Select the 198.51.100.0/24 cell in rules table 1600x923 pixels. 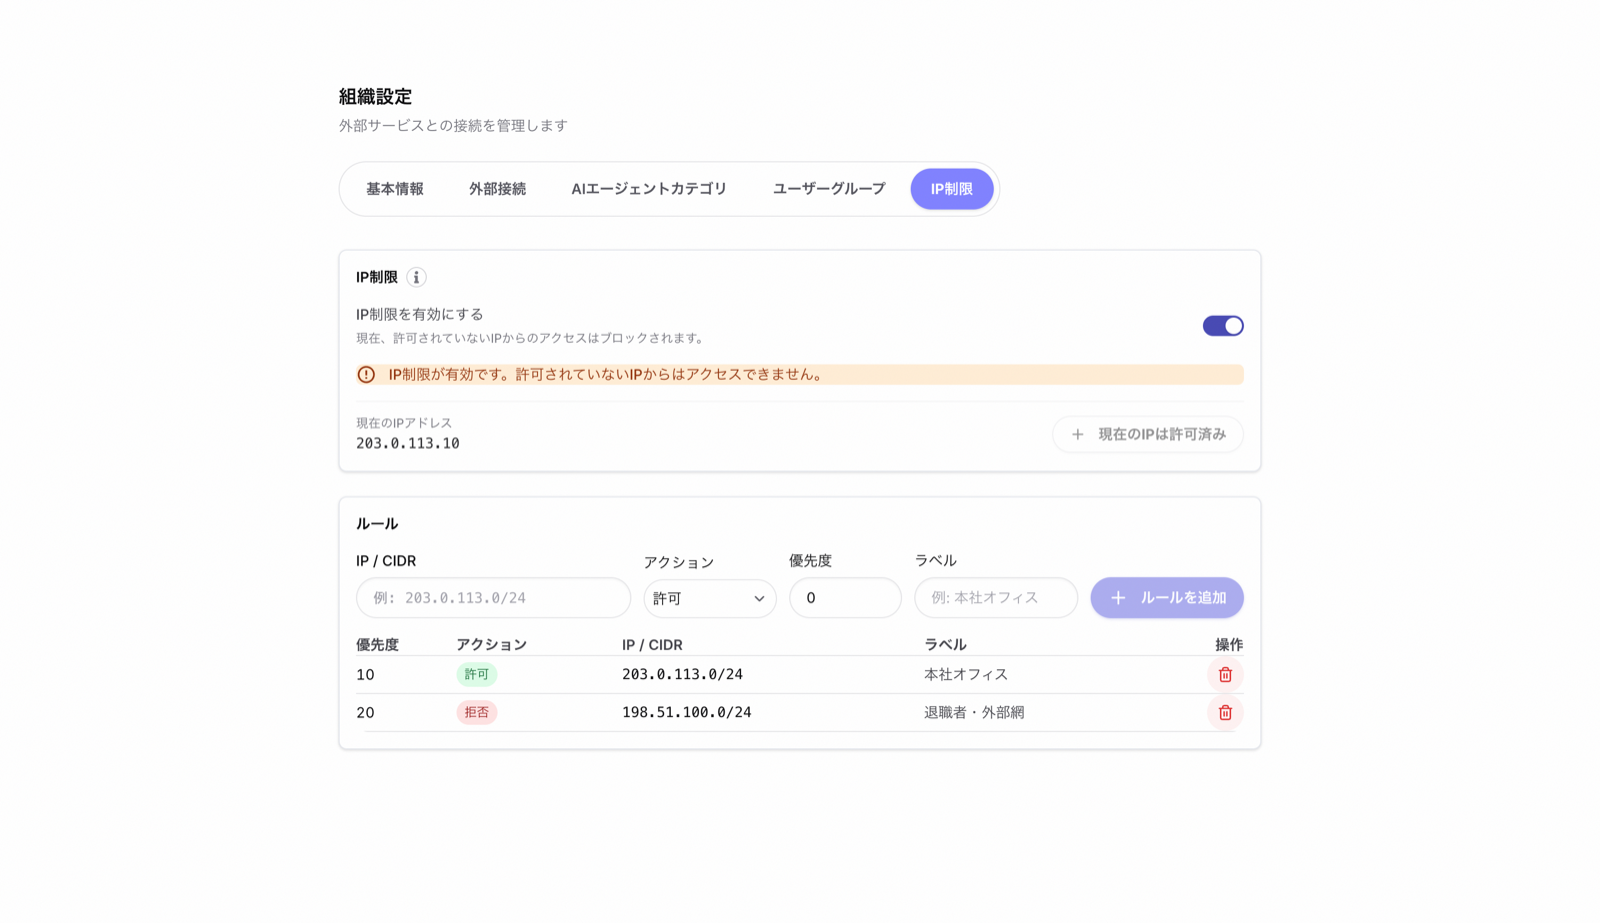click(686, 712)
